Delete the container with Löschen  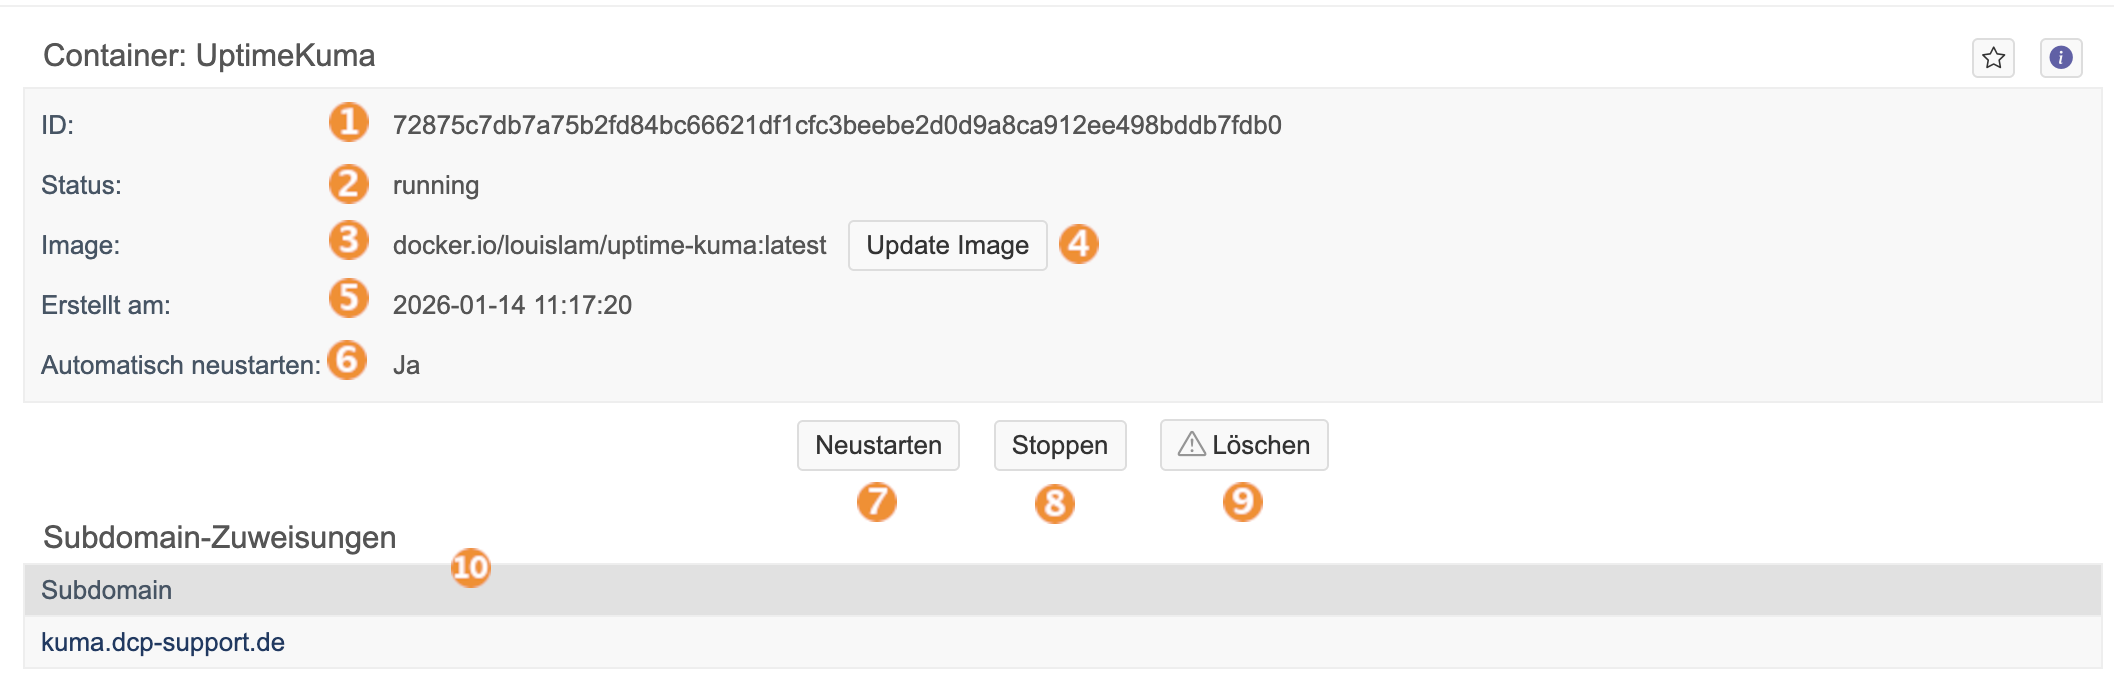[x=1243, y=445]
